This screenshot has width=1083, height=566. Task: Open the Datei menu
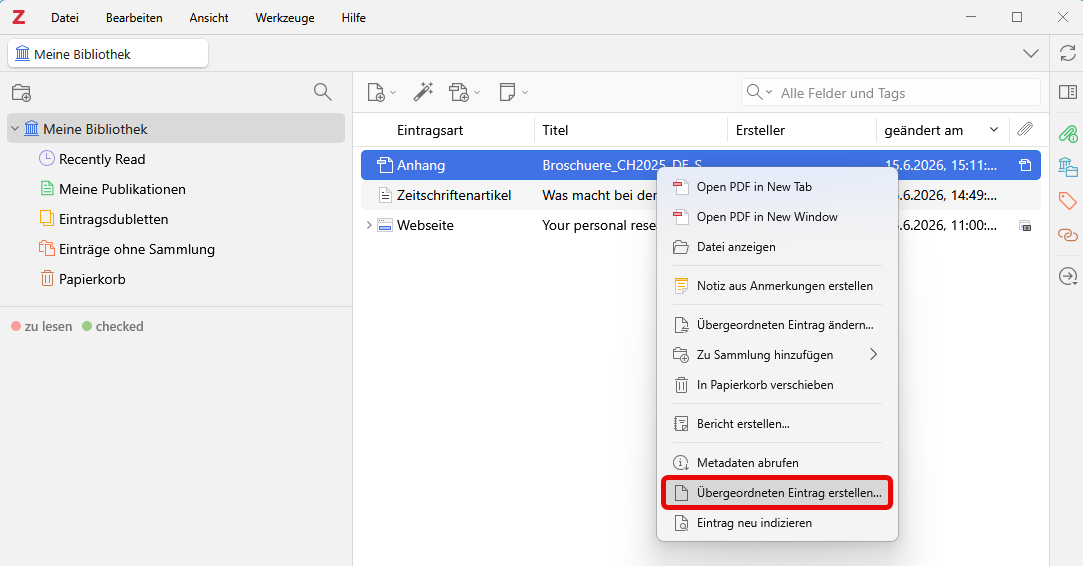65,18
